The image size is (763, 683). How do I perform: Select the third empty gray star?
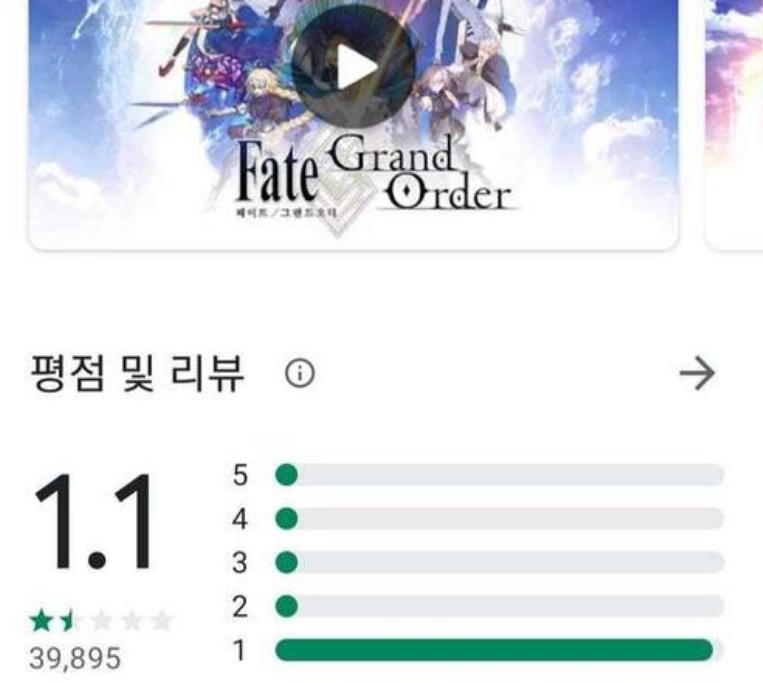[x=101, y=621]
